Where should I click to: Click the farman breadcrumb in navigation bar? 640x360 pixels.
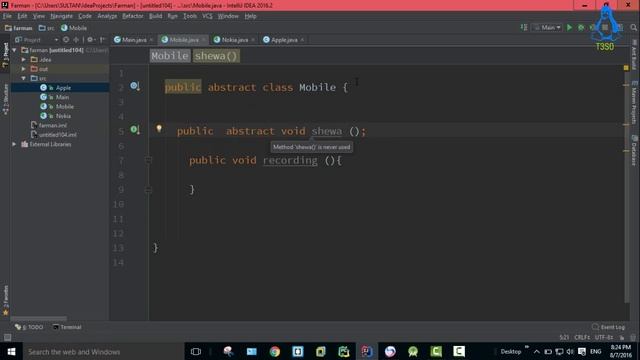19,28
